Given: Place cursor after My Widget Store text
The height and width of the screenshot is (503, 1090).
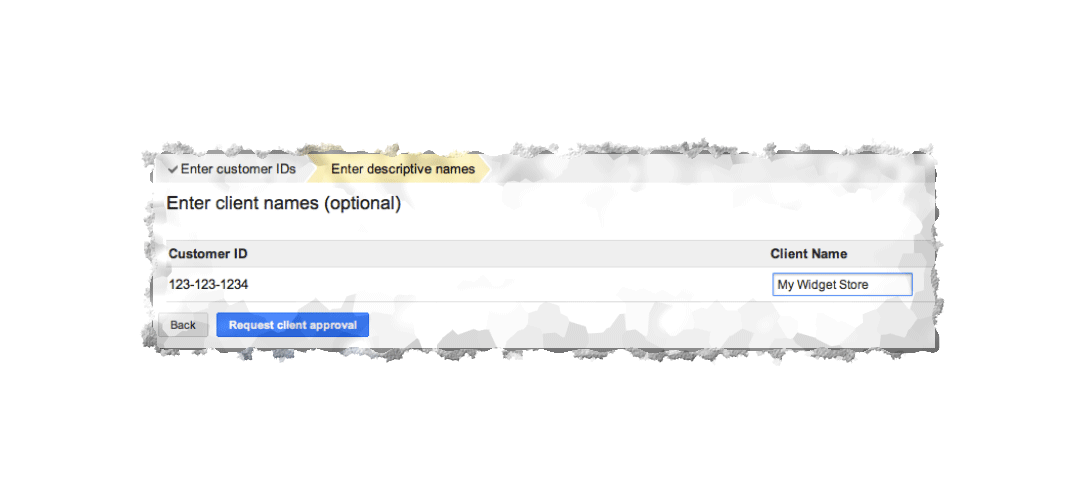Looking at the screenshot, I should (870, 285).
